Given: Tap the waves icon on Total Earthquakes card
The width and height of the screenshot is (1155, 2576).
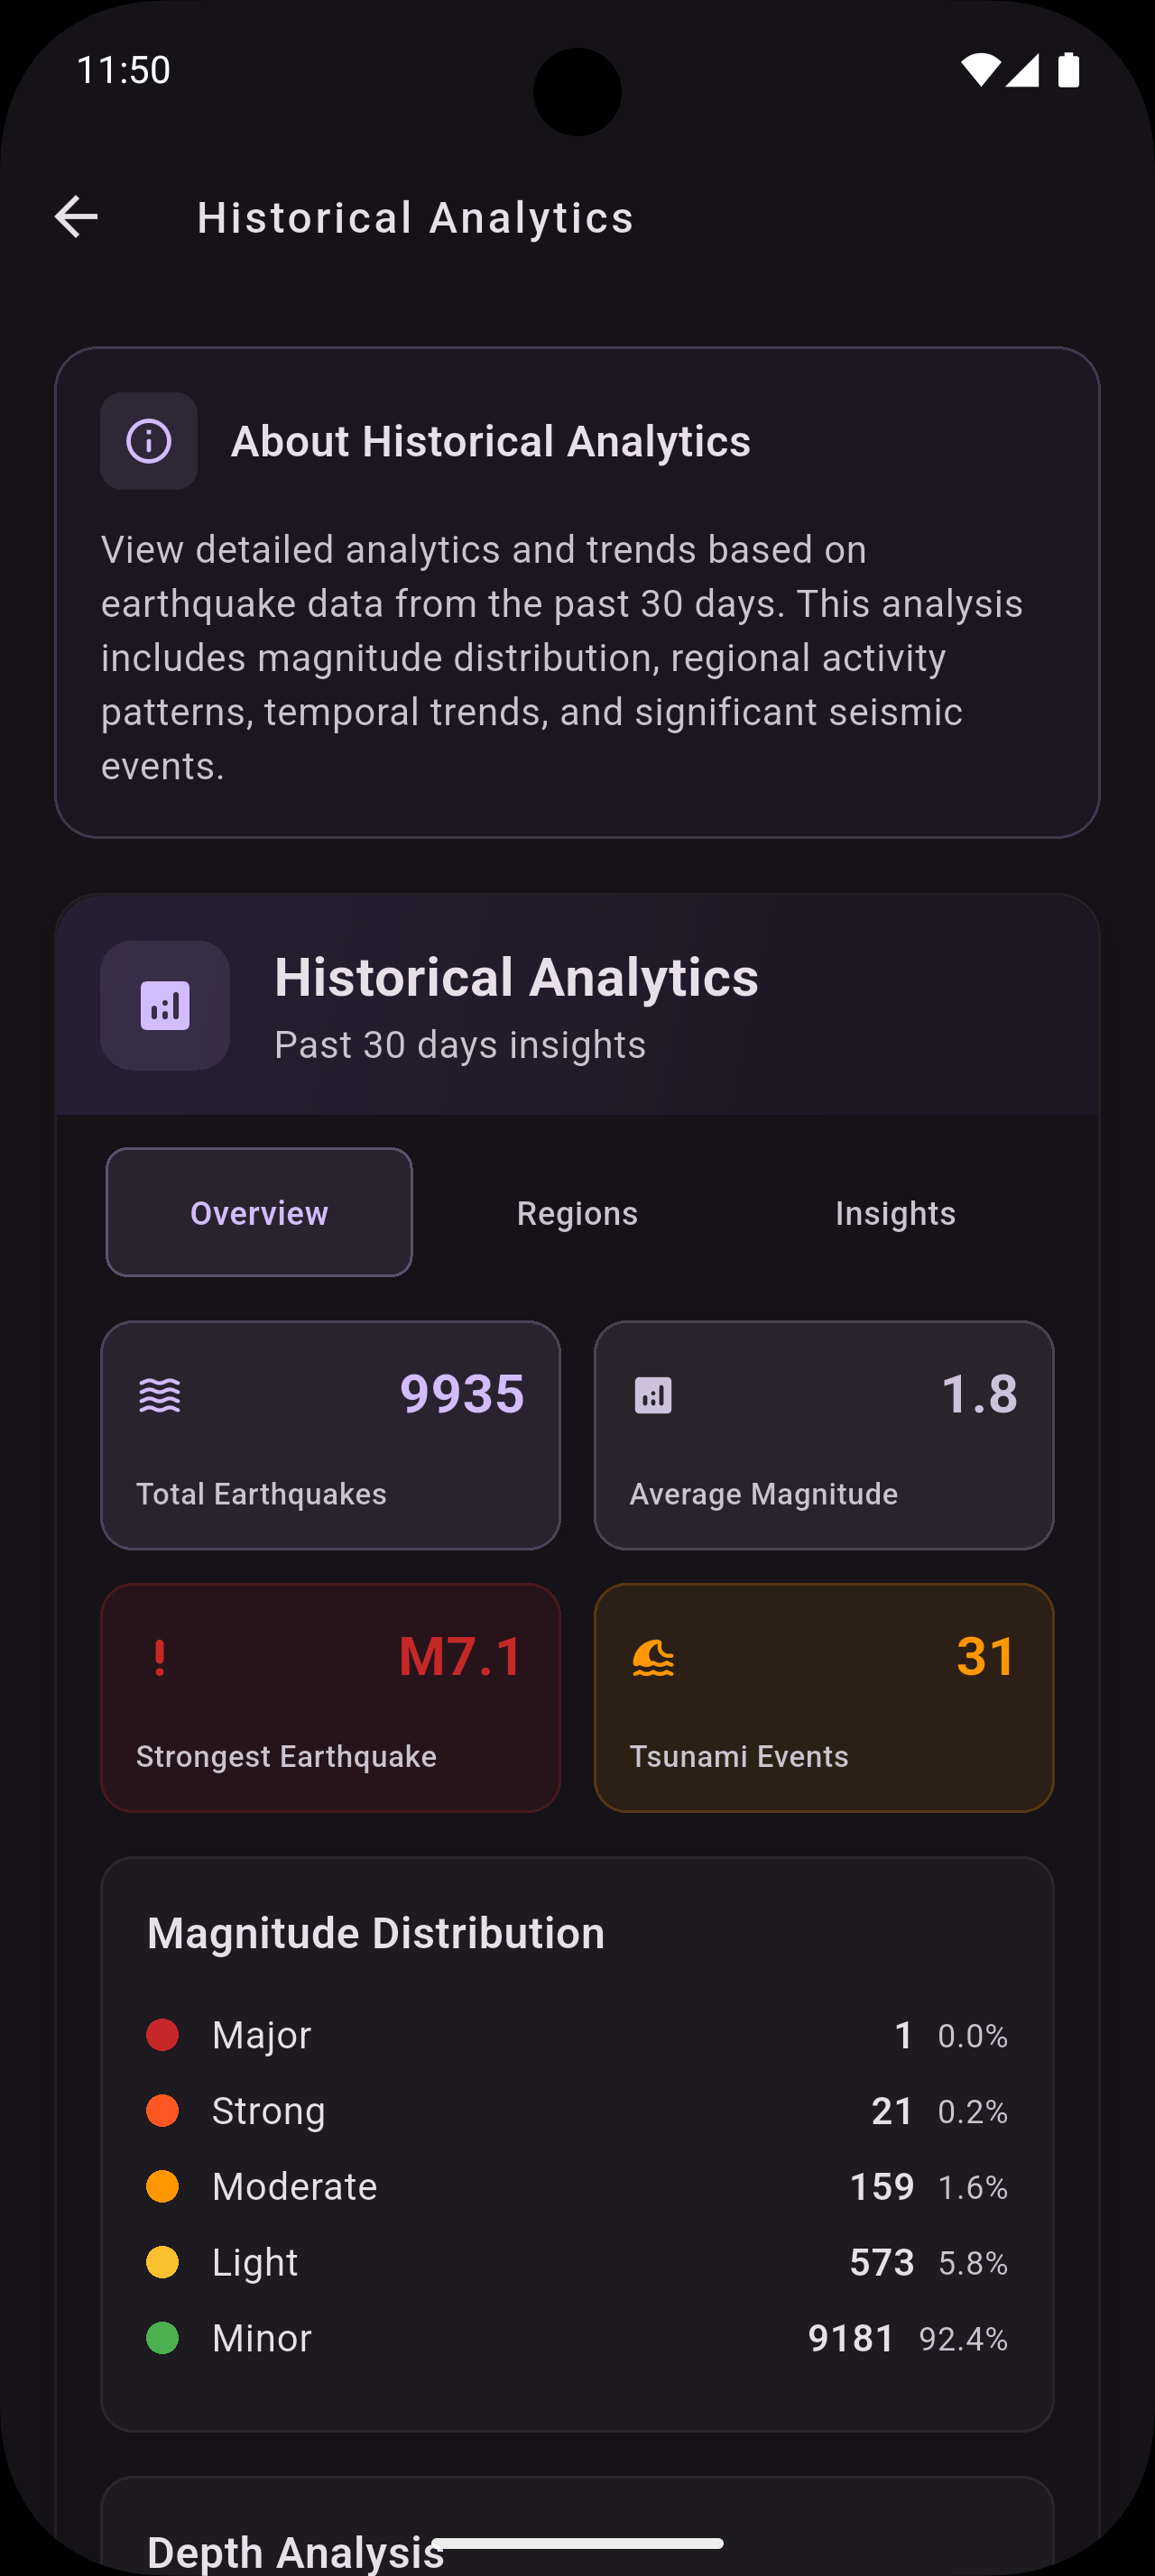Looking at the screenshot, I should point(160,1395).
